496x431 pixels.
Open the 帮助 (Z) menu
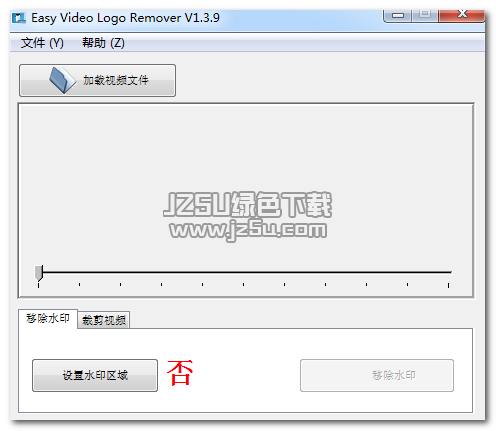click(103, 43)
